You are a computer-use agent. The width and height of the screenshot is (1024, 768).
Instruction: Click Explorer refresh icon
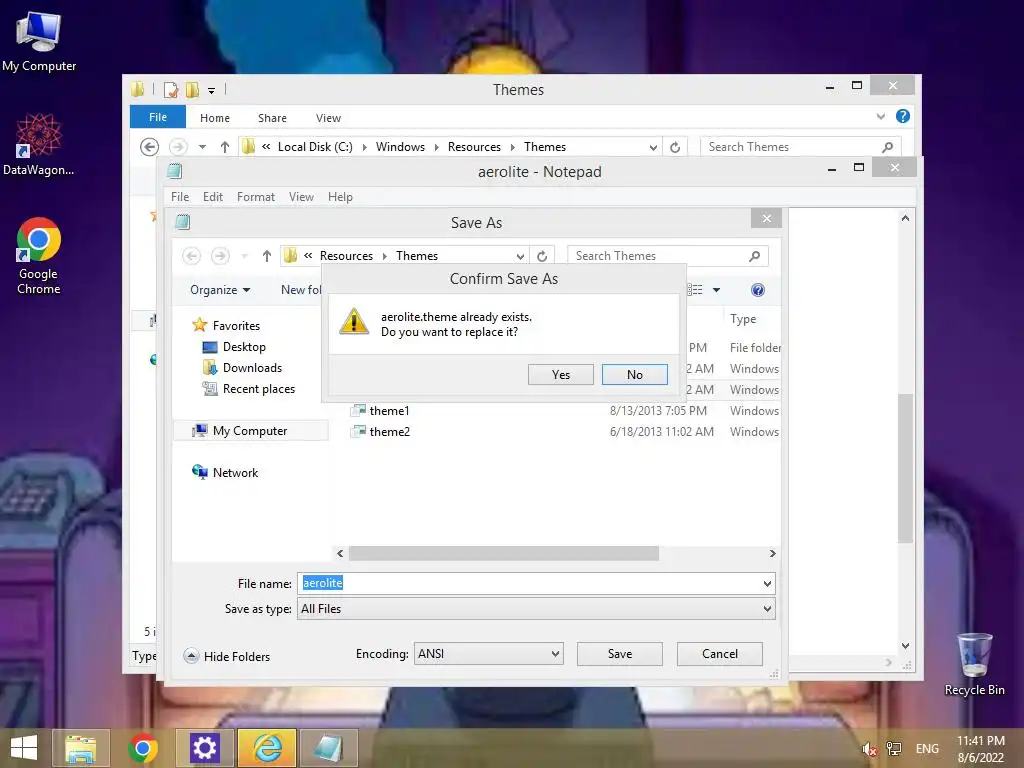675,147
